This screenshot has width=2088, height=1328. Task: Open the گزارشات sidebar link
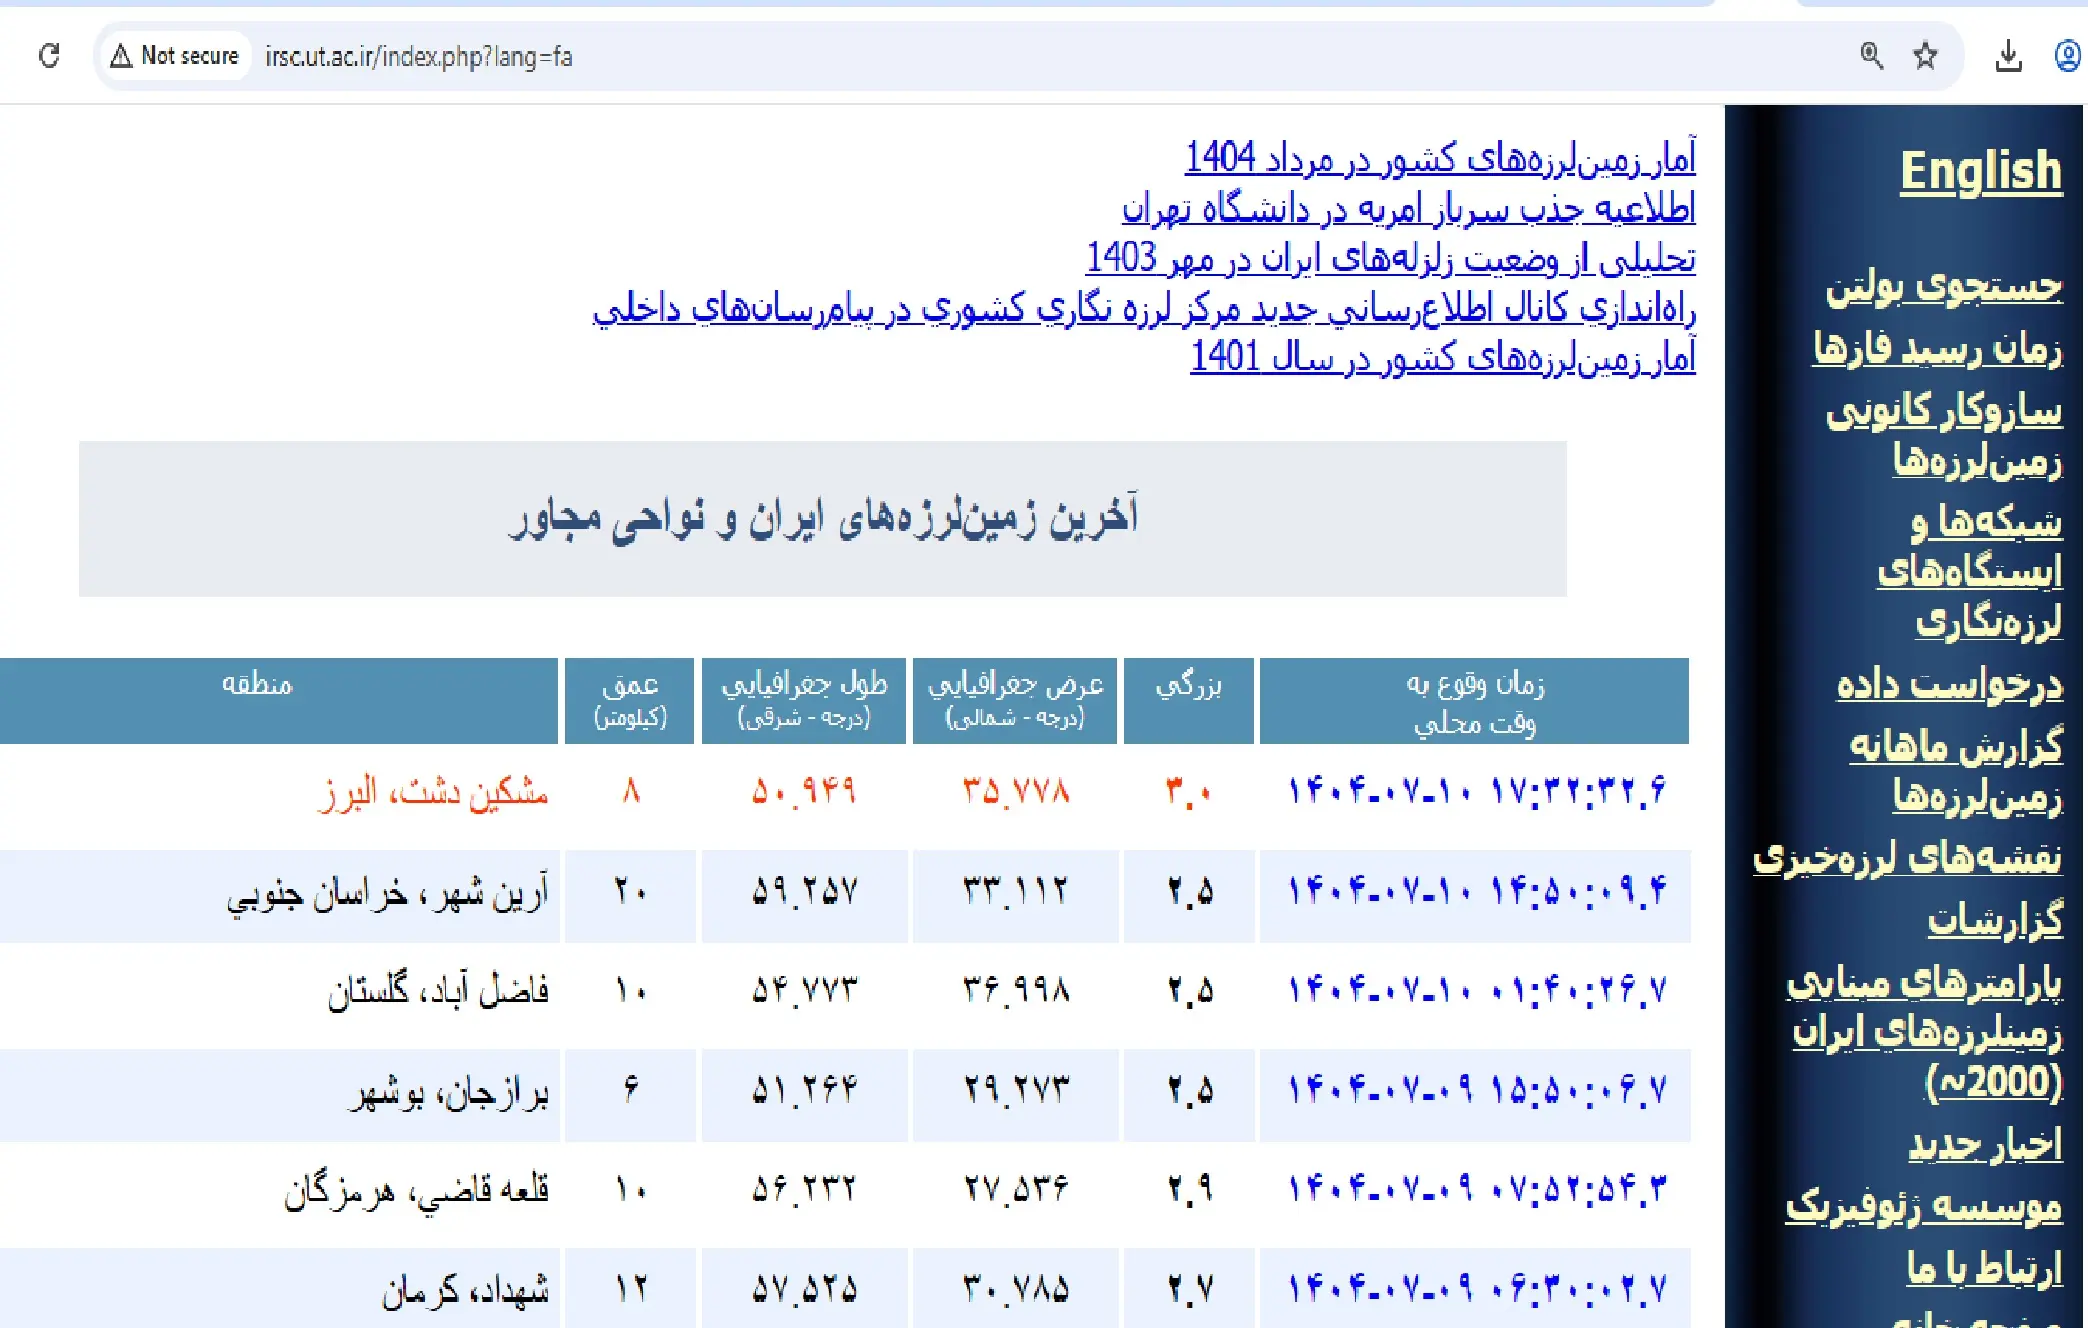tap(1994, 919)
